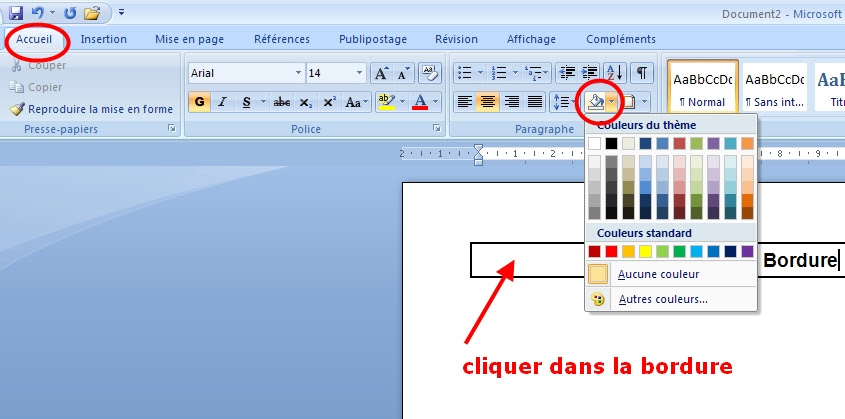The image size is (845, 419).
Task: Align text right
Action: 511,102
